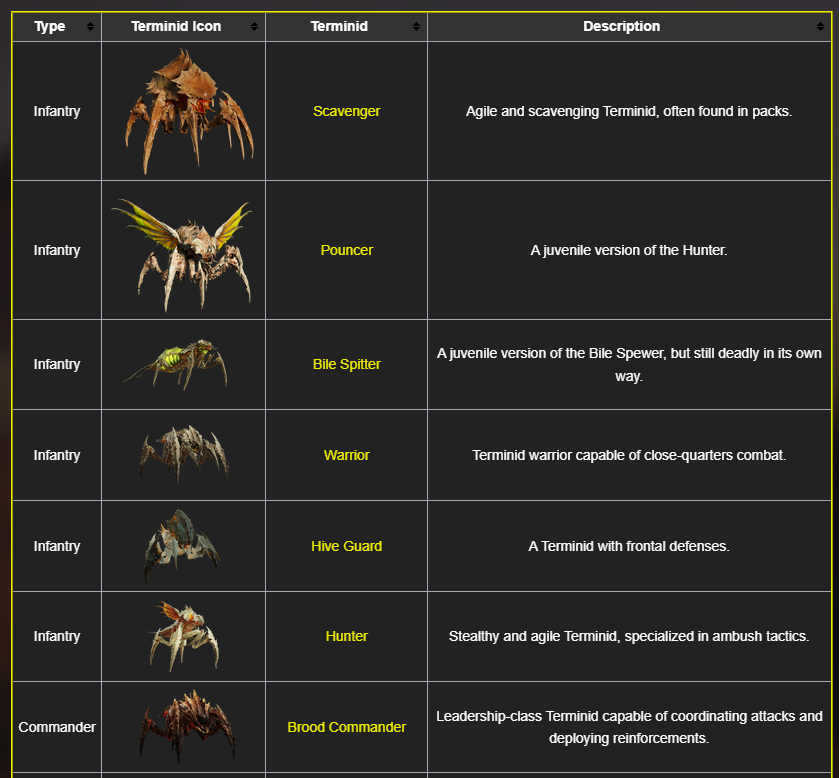The height and width of the screenshot is (778, 839).
Task: Sort the Description column
Action: tap(822, 27)
